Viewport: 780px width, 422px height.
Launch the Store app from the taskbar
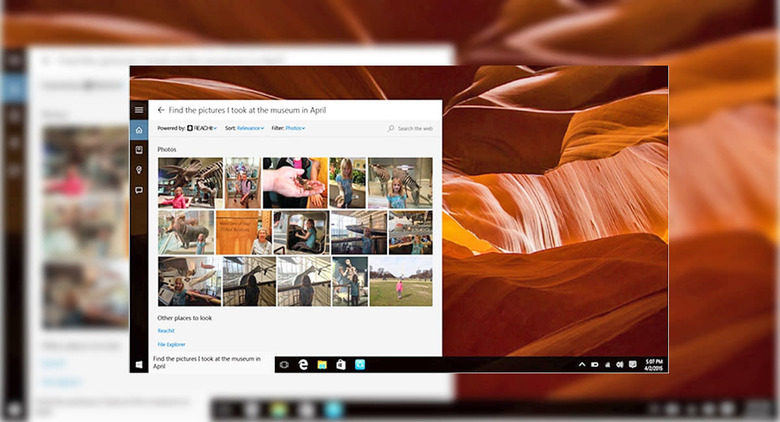coord(341,364)
